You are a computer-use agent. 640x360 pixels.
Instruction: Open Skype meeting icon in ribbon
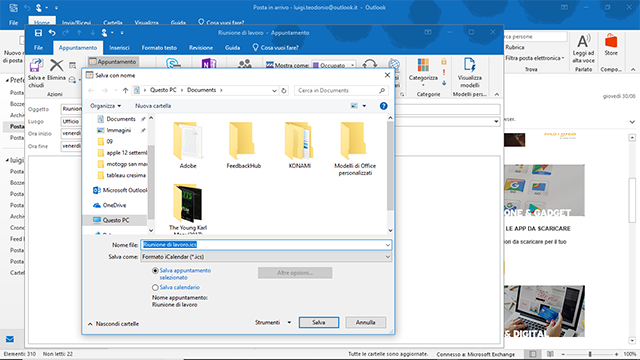pos(173,64)
